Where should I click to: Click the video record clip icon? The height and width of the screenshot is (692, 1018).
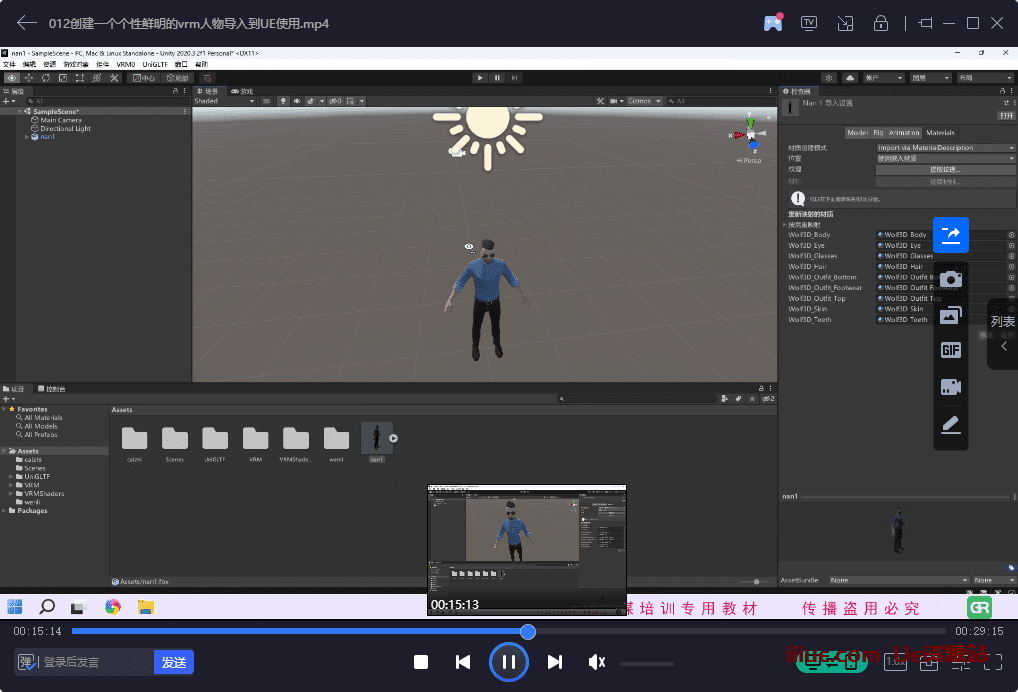950,387
